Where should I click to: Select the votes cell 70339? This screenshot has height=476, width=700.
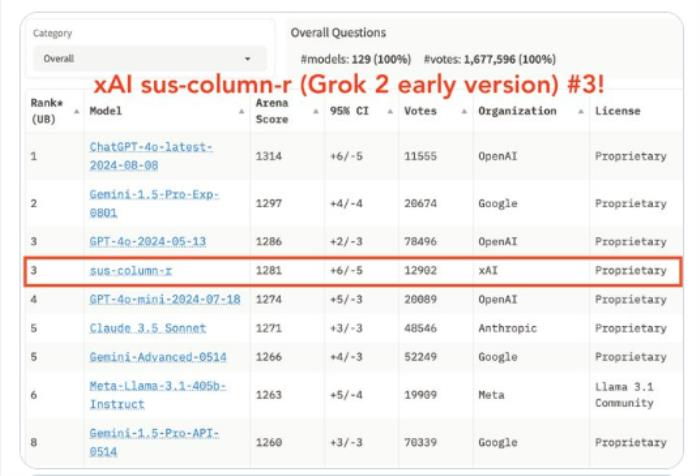point(421,443)
